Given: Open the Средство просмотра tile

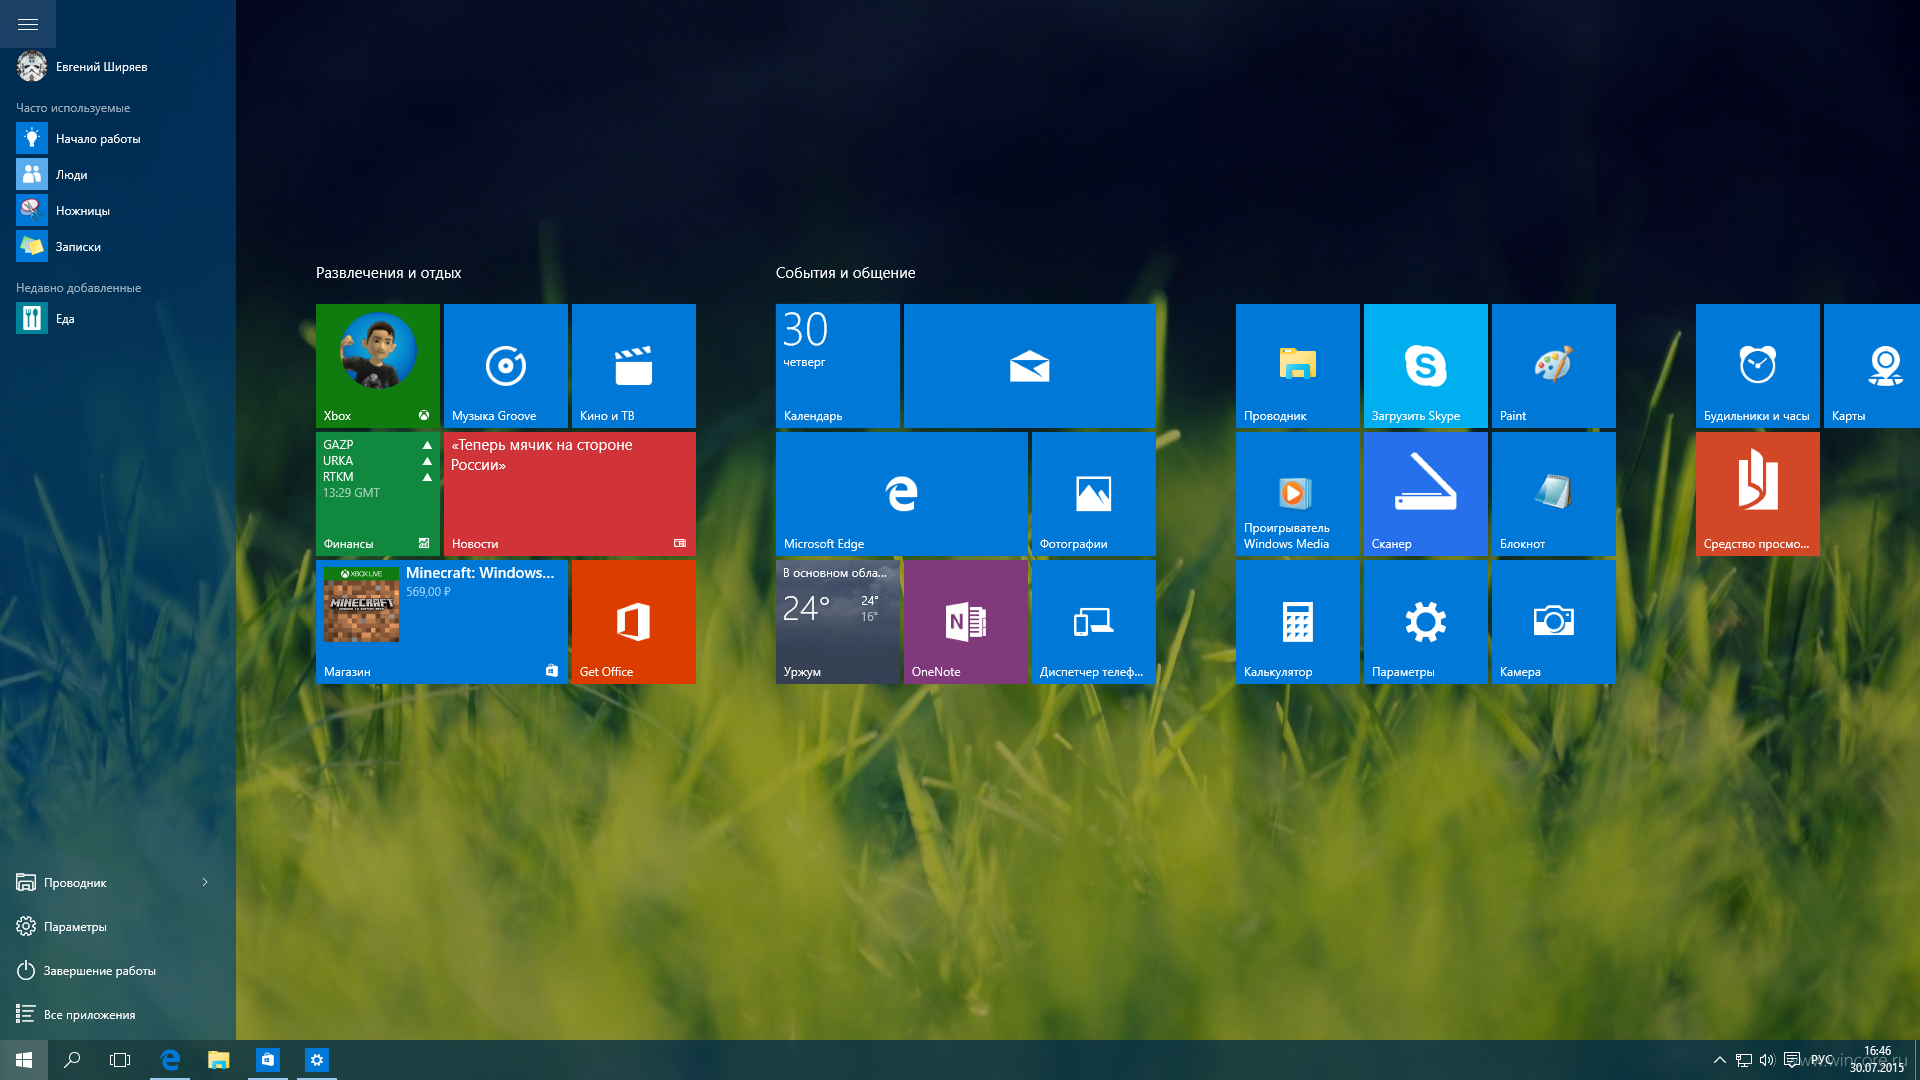Looking at the screenshot, I should coord(1758,494).
